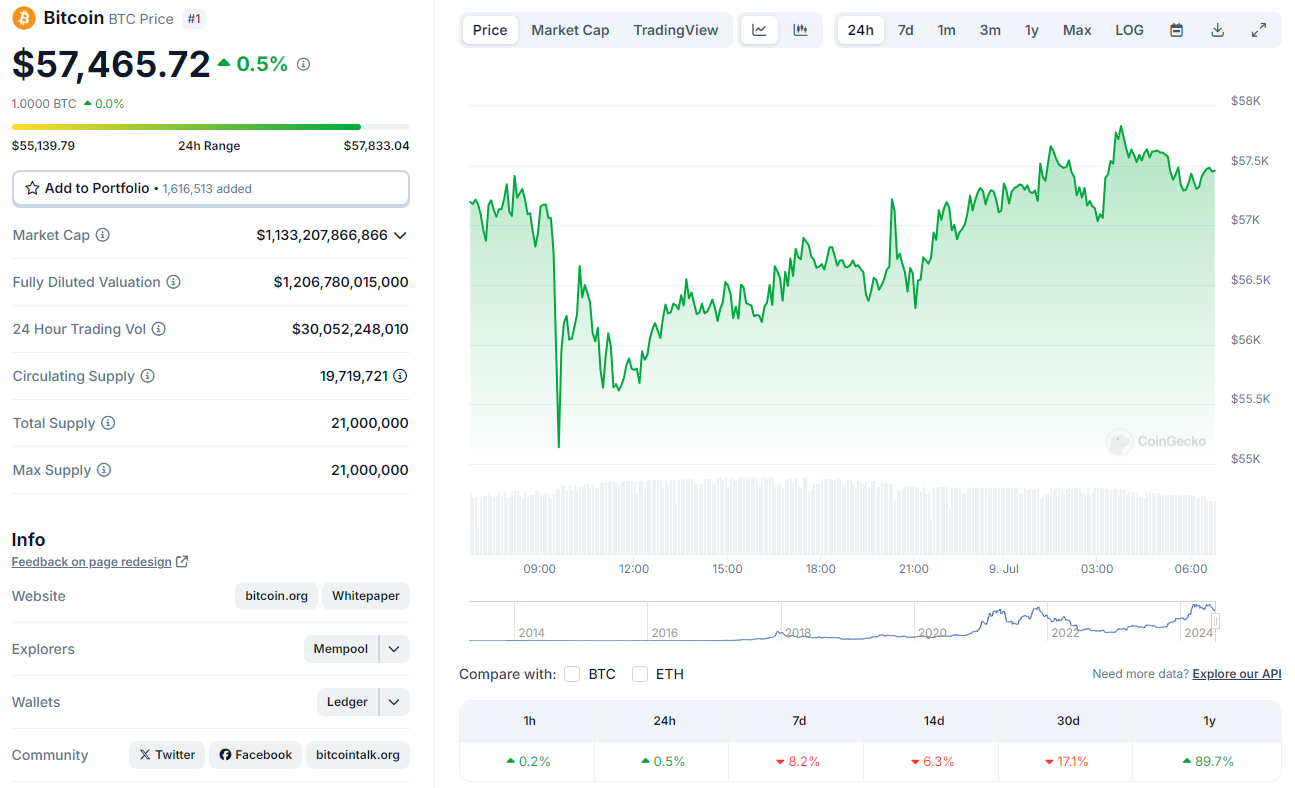Show the Circulating Supply label info icon
The height and width of the screenshot is (788, 1295).
pyautogui.click(x=147, y=376)
